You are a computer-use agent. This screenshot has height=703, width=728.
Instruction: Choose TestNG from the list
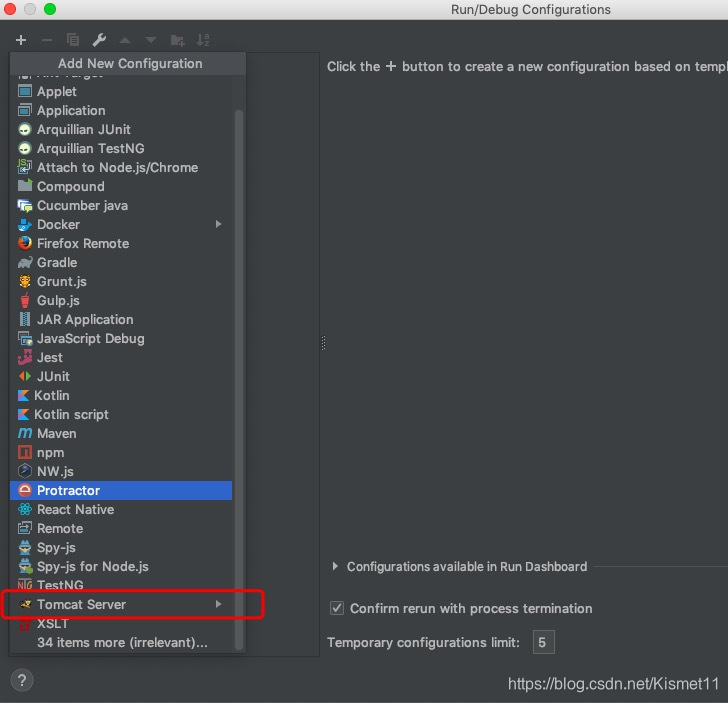(121, 585)
